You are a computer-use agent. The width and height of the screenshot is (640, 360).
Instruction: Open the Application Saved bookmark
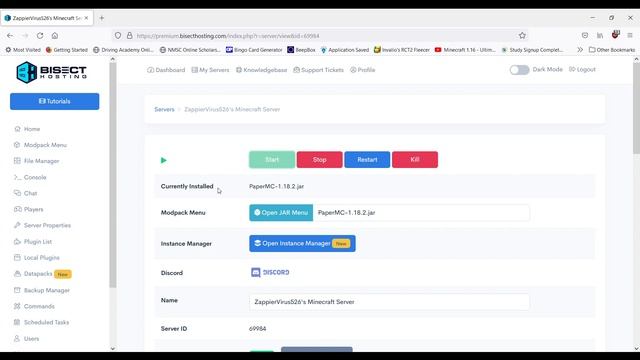[345, 50]
